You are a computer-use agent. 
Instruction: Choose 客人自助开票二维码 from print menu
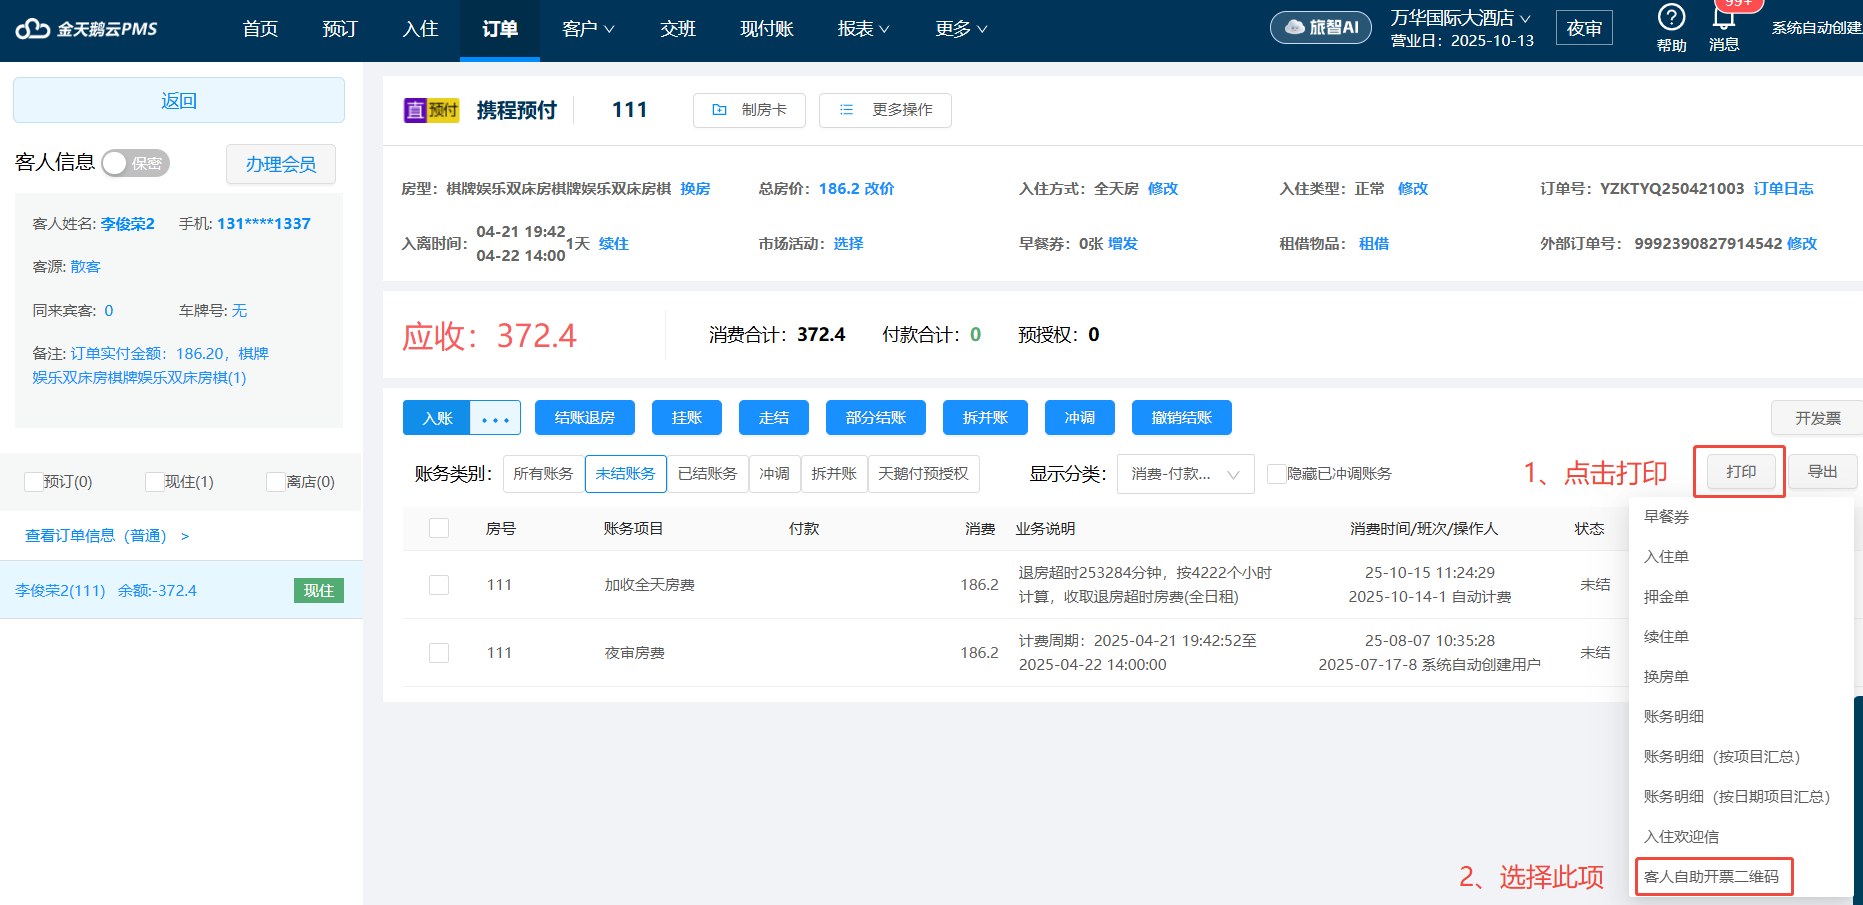[x=1712, y=877]
